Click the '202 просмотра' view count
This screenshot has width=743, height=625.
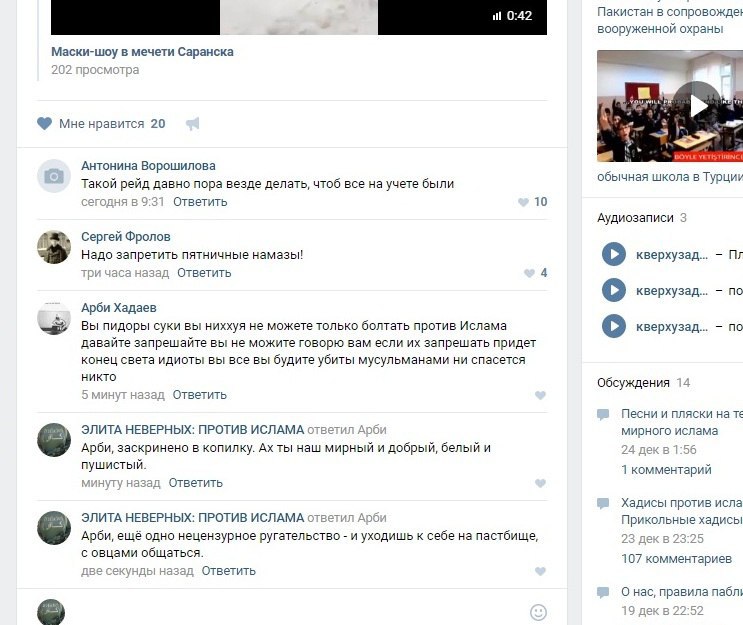95,70
